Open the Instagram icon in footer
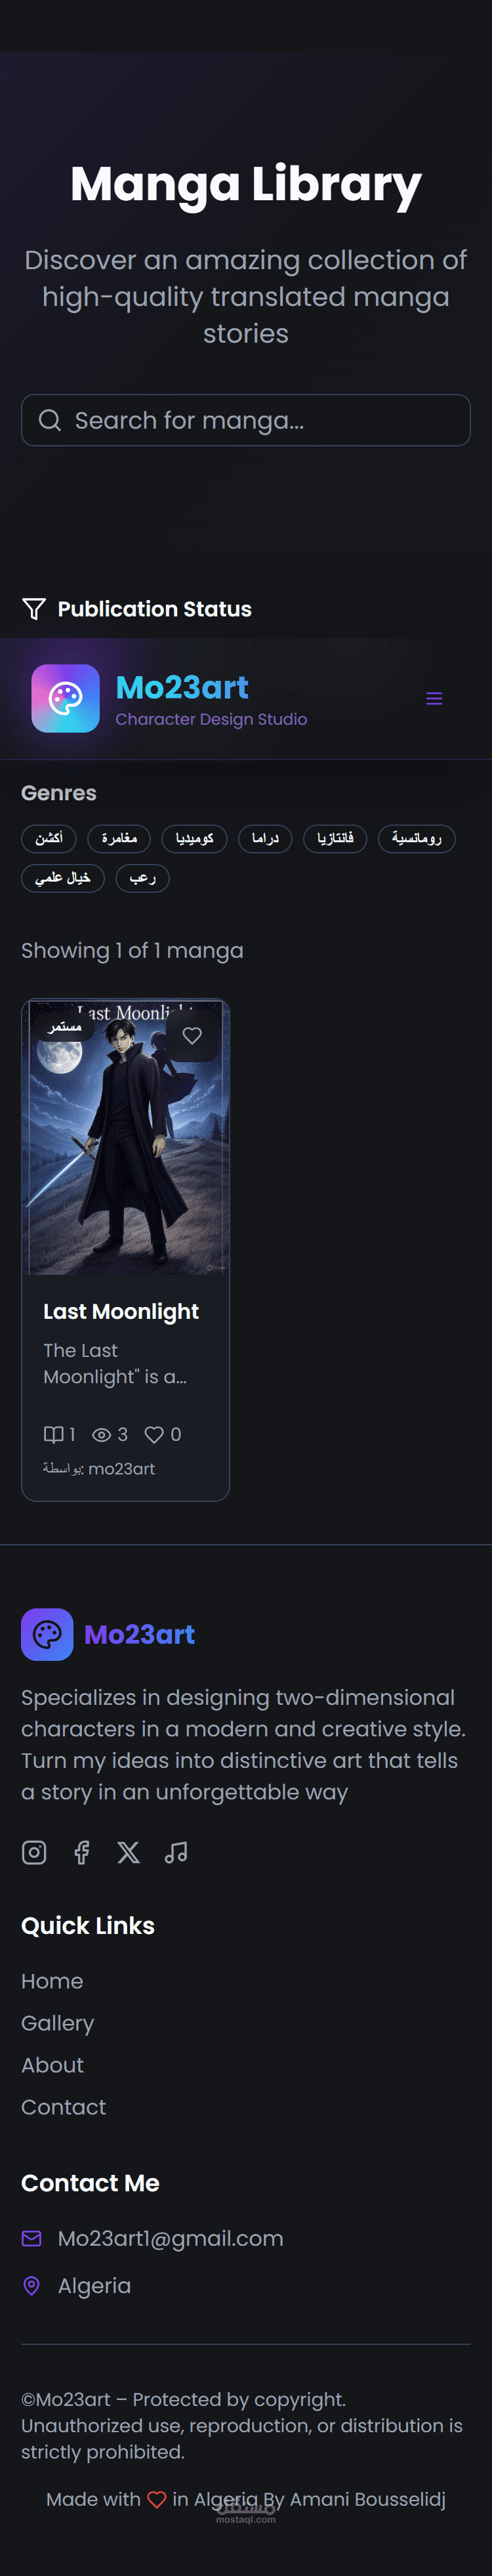Screen dimensions: 492x2576 pyautogui.click(x=34, y=1852)
